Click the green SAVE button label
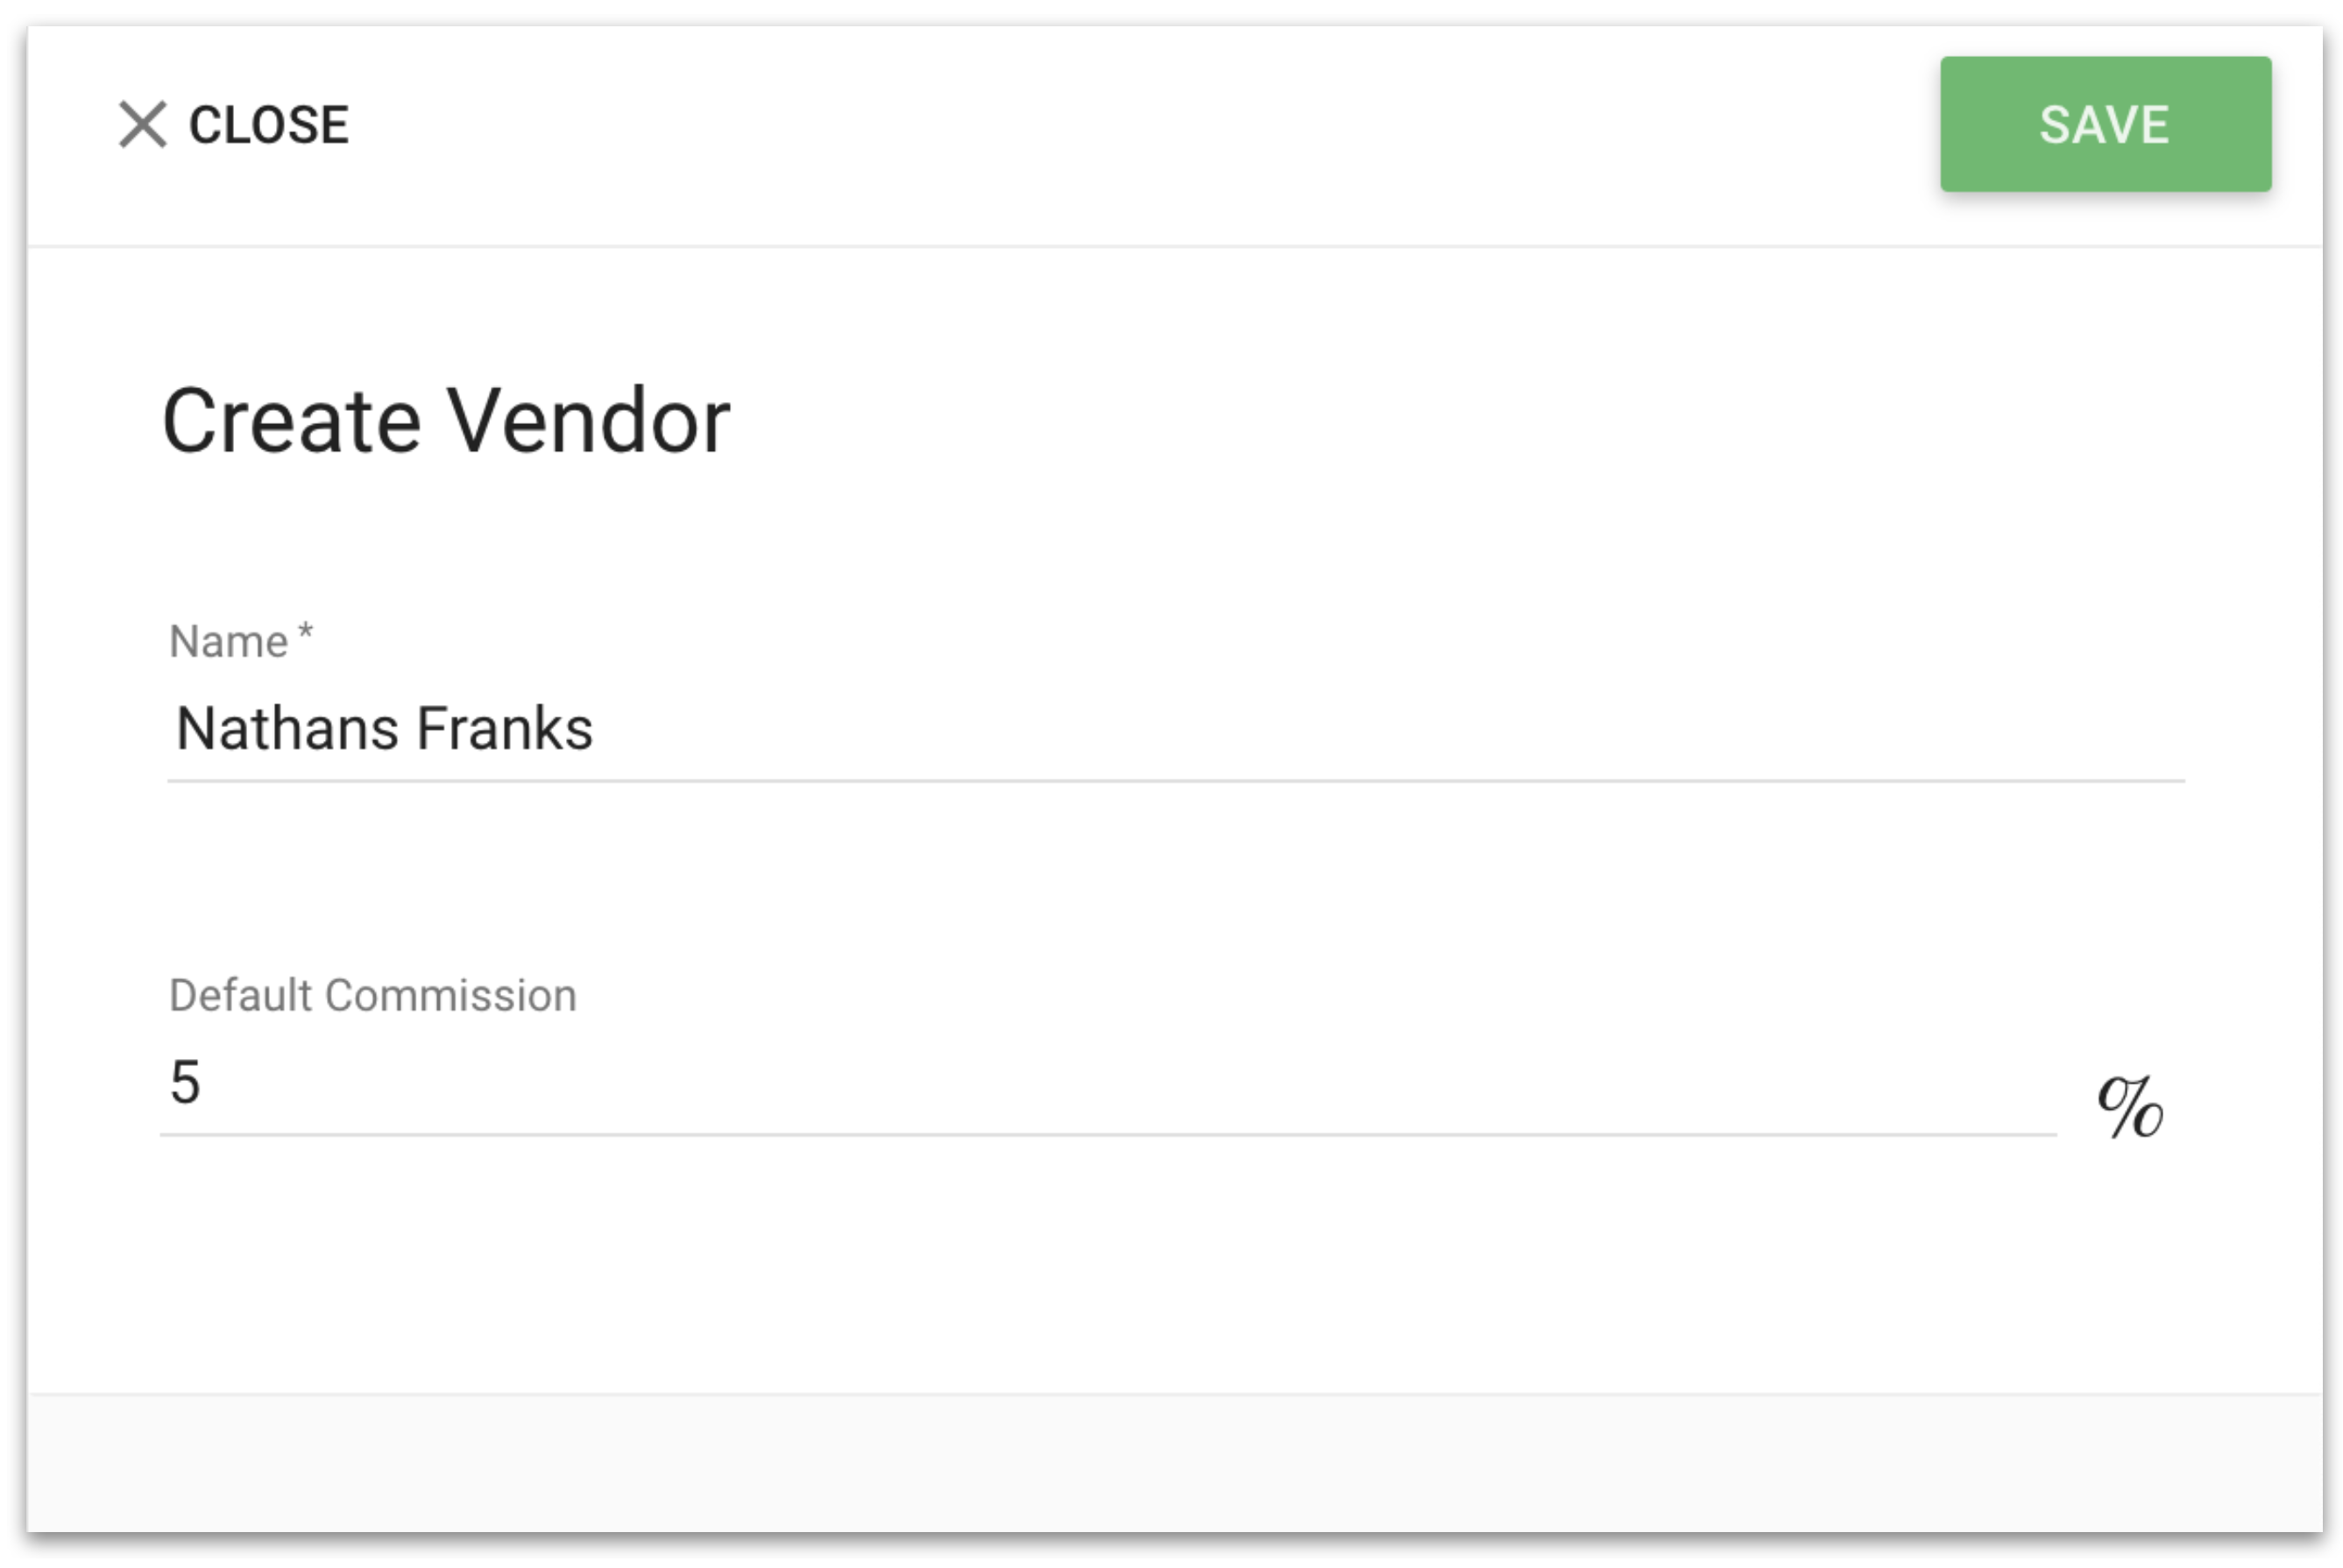Image resolution: width=2343 pixels, height=1568 pixels. [2105, 125]
